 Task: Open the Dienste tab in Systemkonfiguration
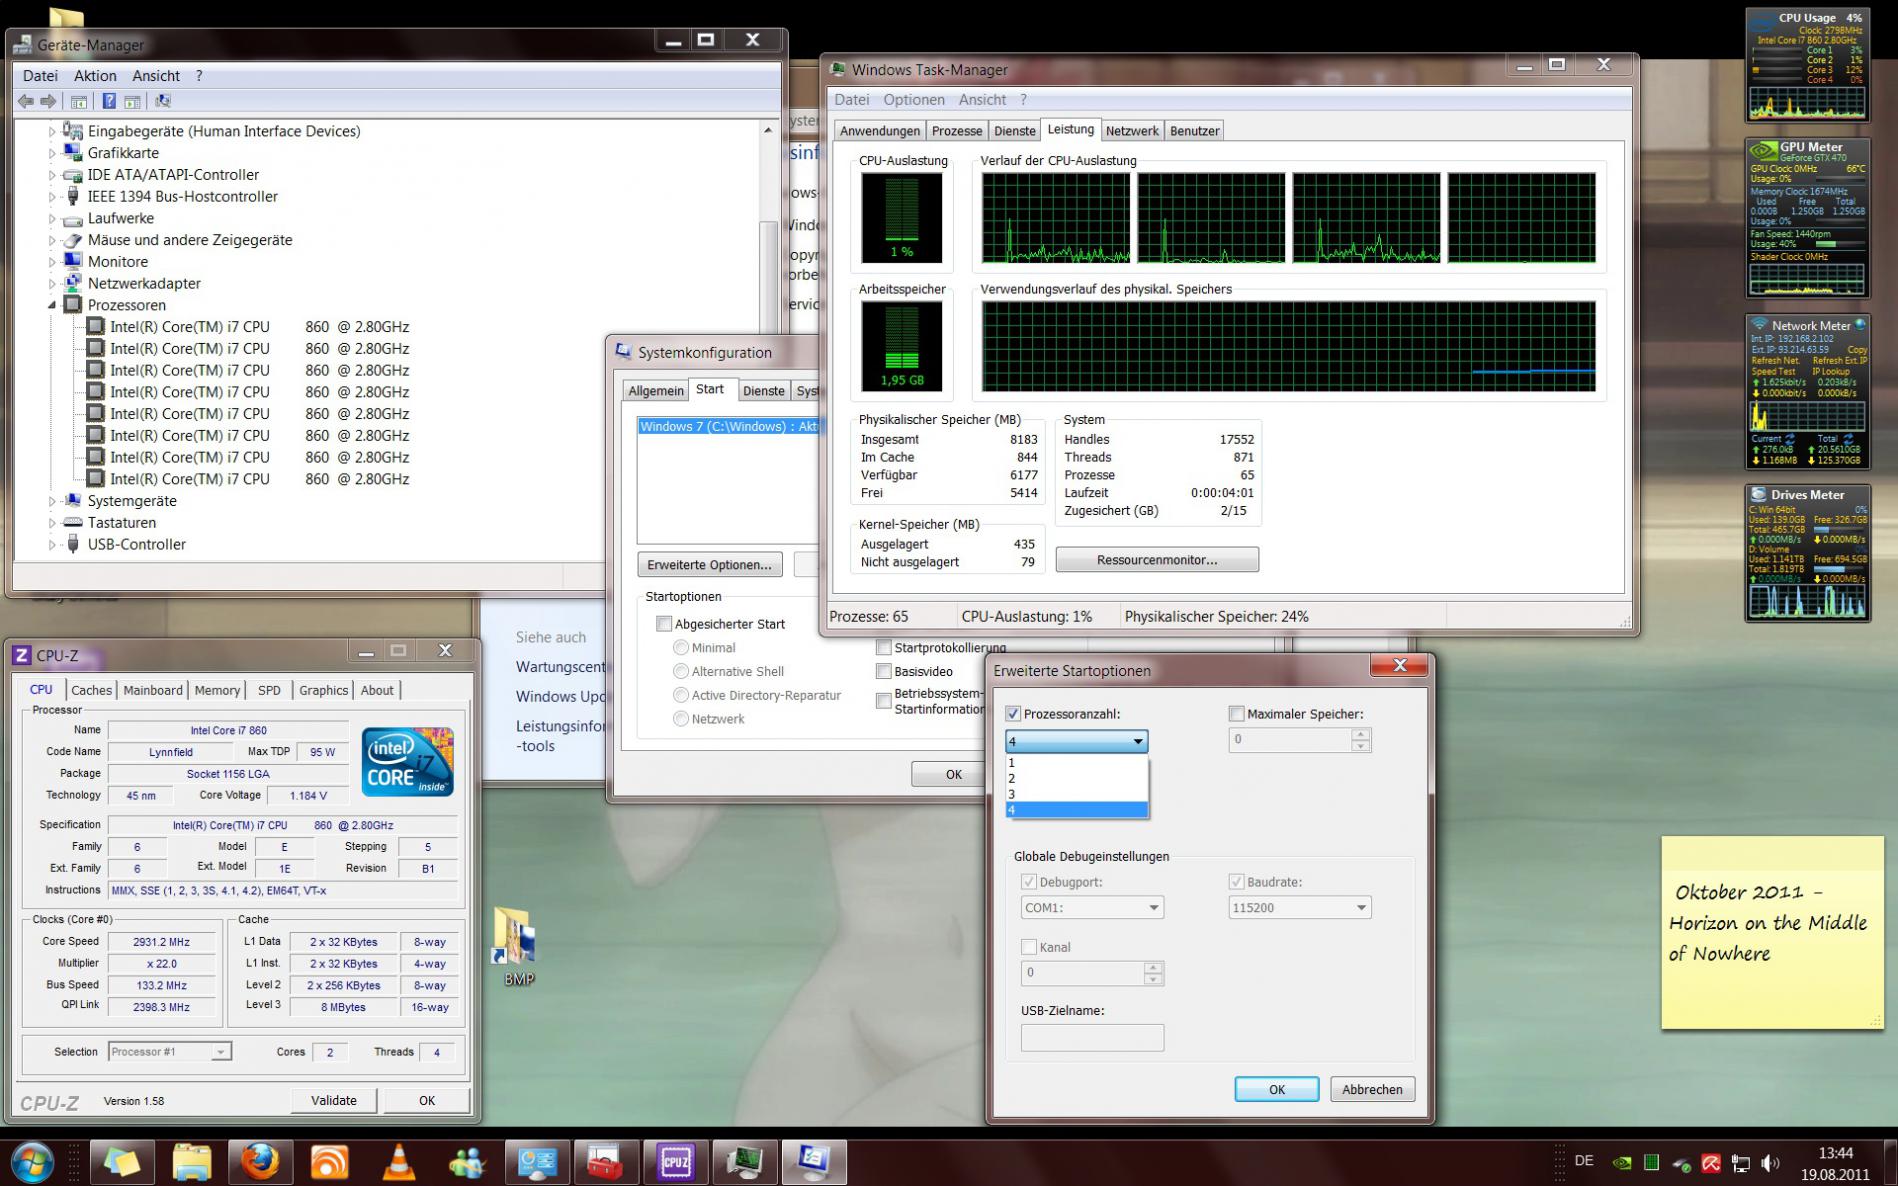click(764, 391)
